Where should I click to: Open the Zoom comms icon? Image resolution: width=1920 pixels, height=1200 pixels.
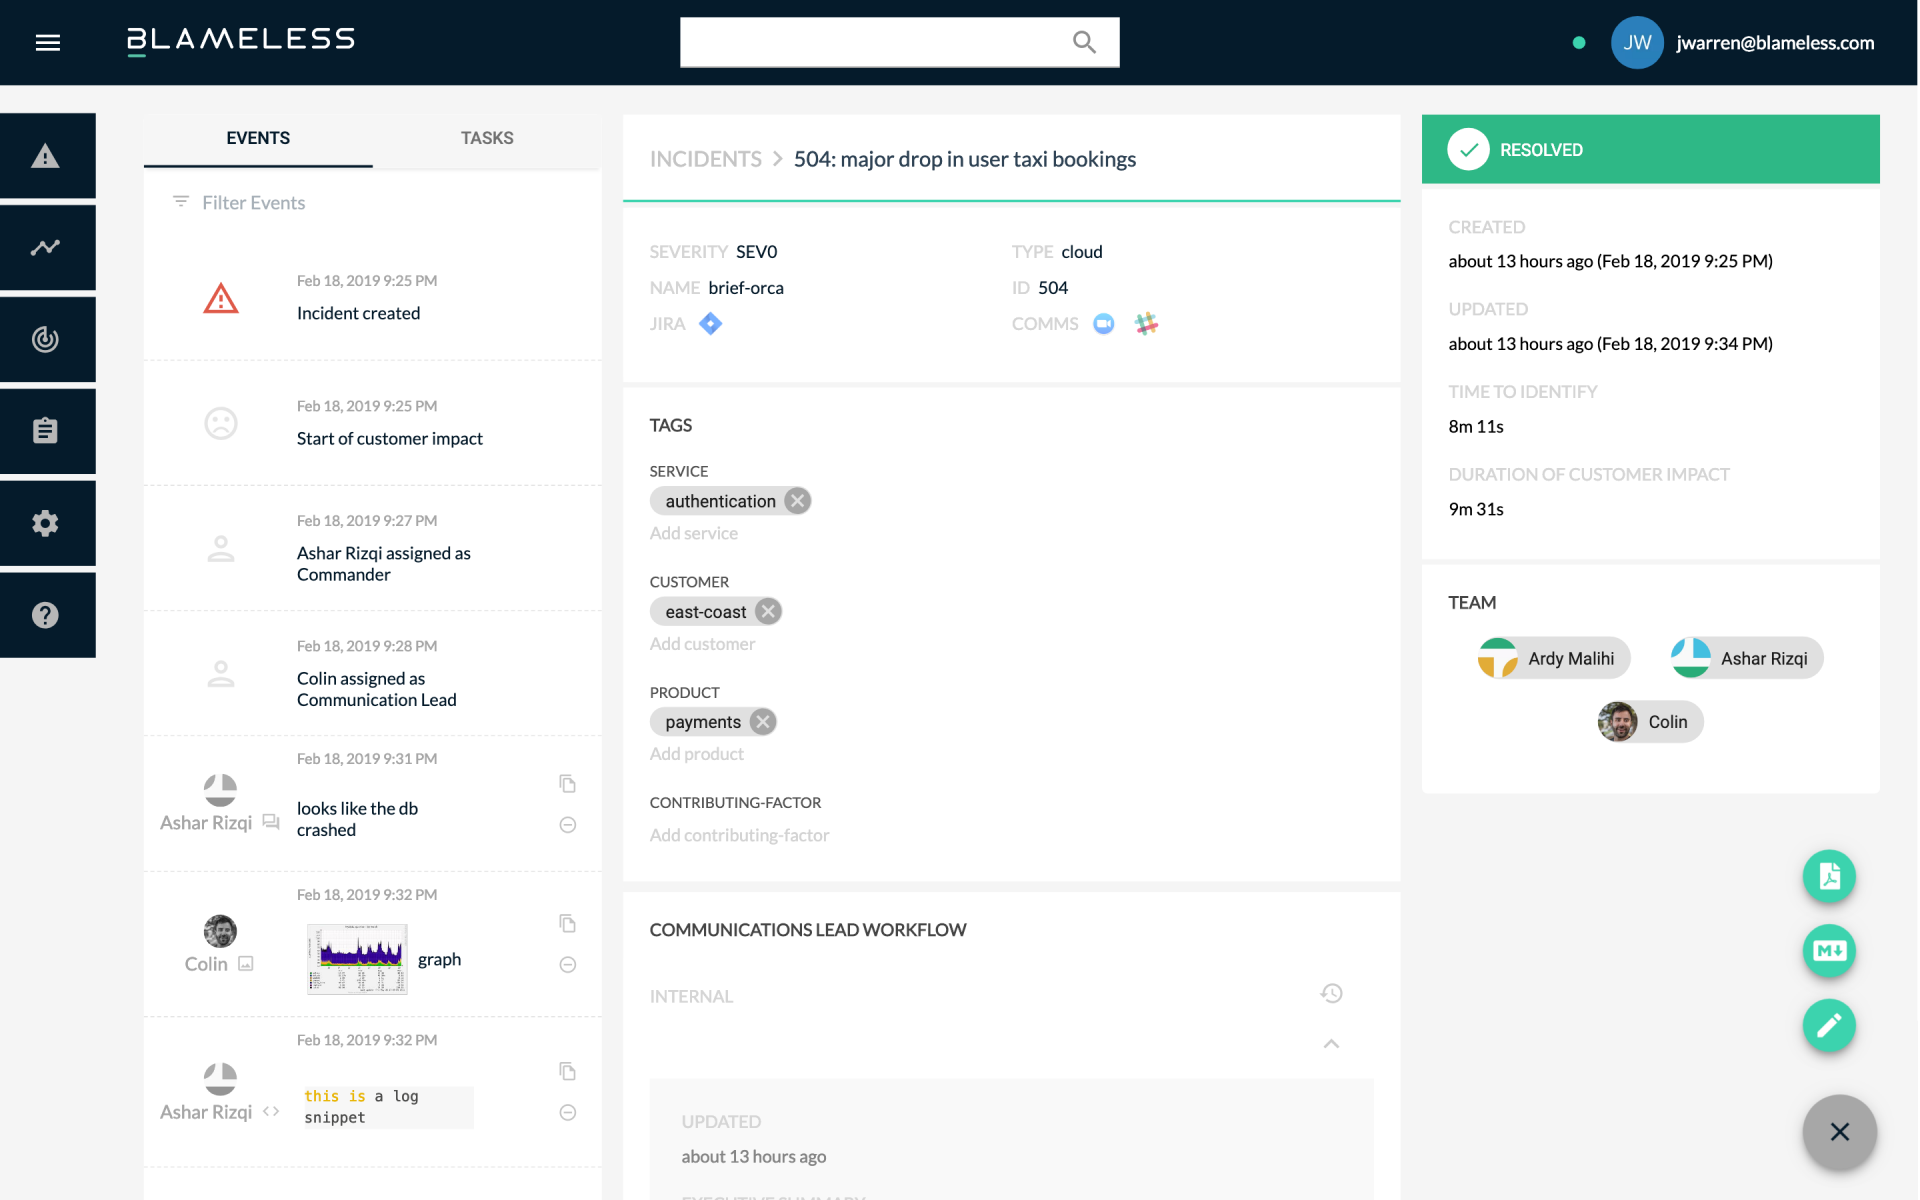tap(1104, 324)
